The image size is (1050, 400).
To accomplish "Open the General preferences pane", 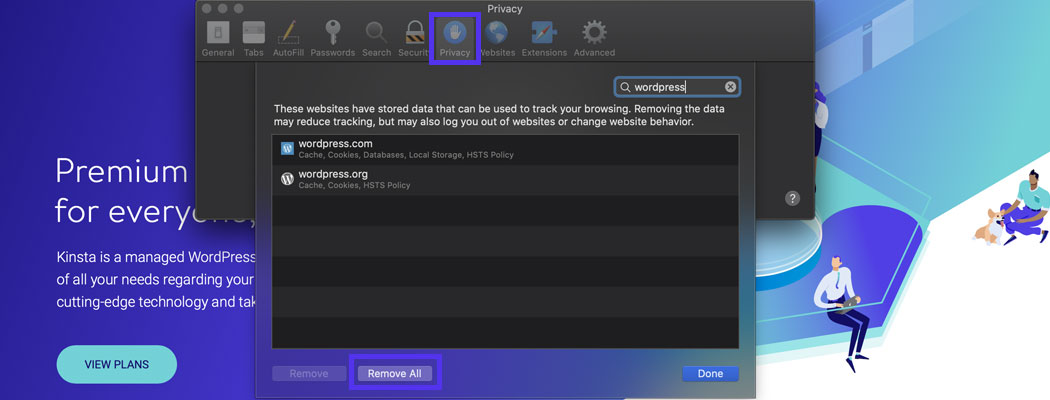I will [217, 38].
